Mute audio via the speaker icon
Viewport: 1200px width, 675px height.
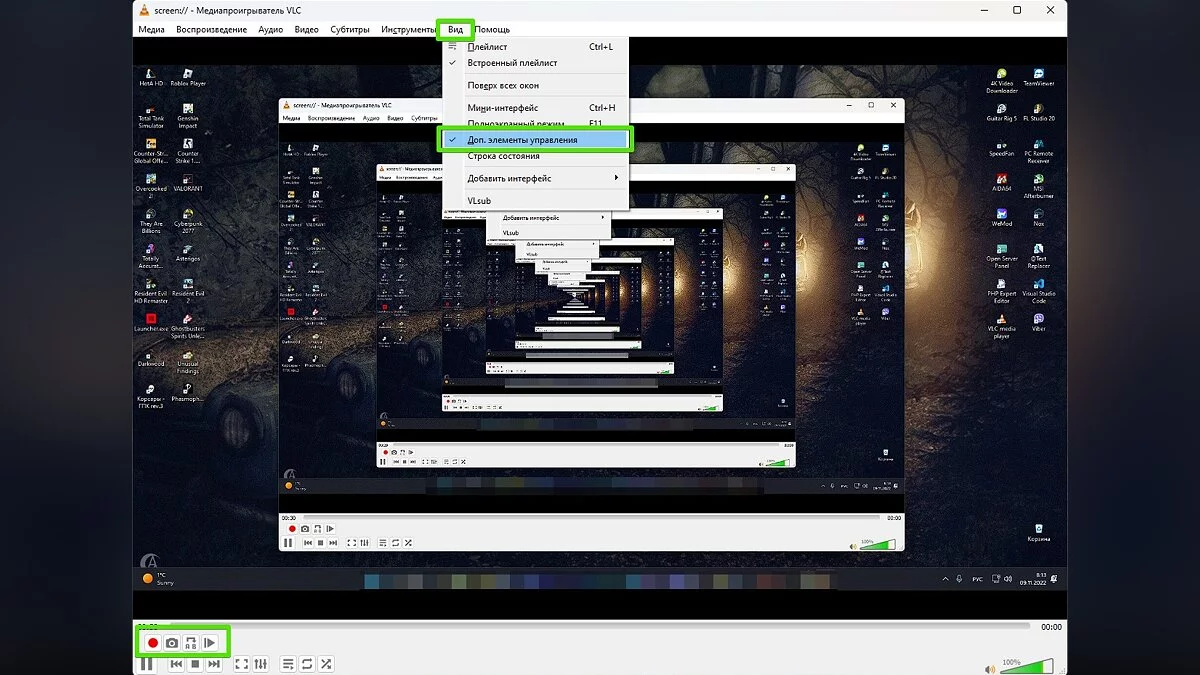pos(990,669)
